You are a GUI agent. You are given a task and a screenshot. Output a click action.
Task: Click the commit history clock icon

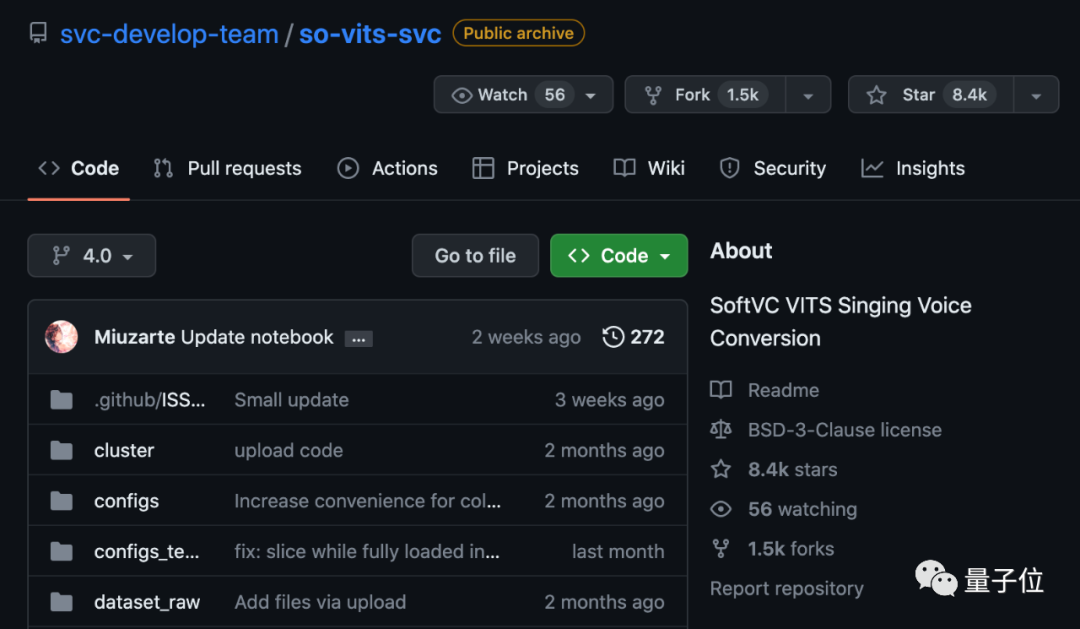[613, 337]
